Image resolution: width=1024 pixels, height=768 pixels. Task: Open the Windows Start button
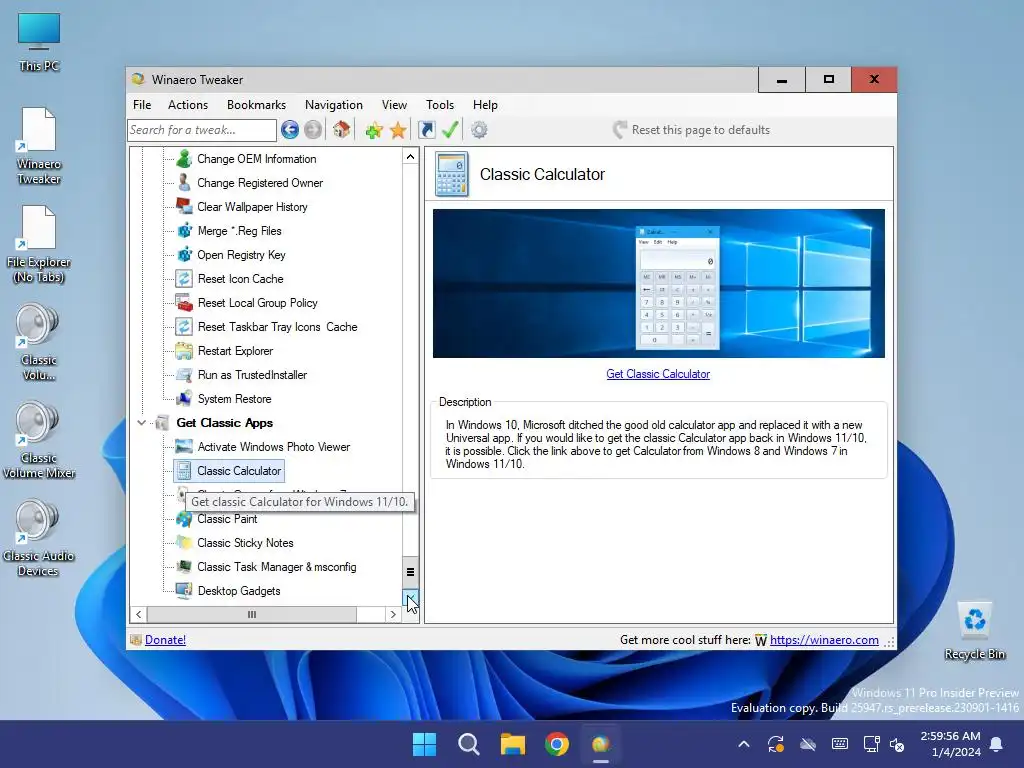(x=424, y=744)
